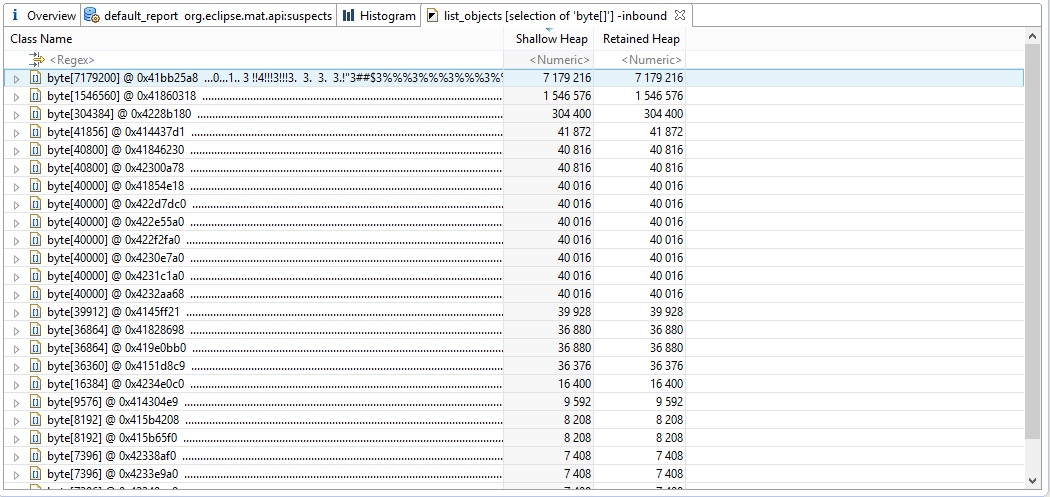This screenshot has width=1050, height=497.
Task: Expand byte[40000] @ 0x41854e18 row
Action: pos(17,186)
